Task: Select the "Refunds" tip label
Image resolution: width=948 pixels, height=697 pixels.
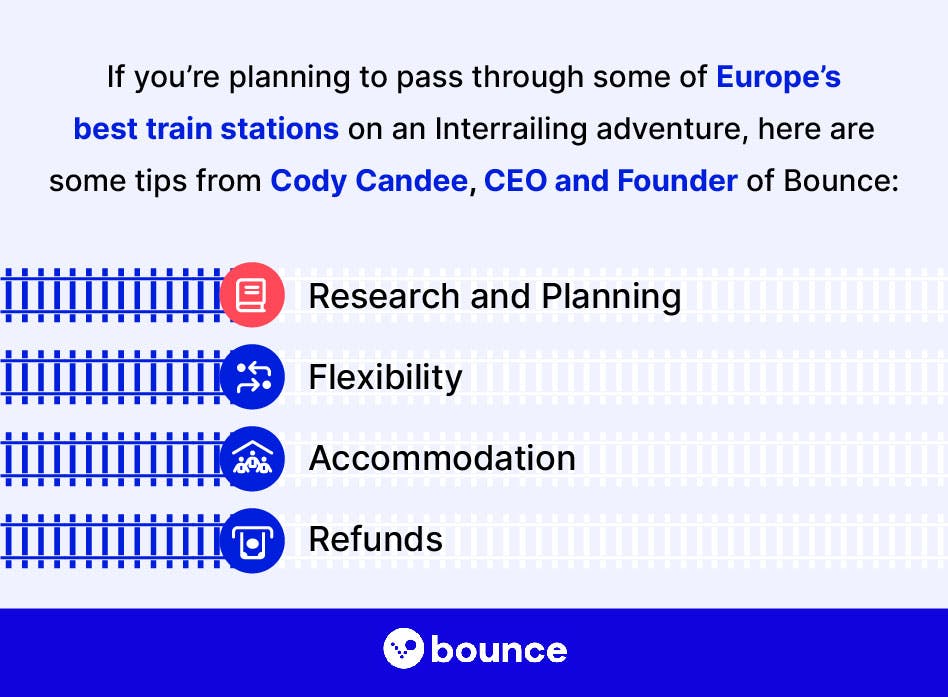Action: [375, 539]
